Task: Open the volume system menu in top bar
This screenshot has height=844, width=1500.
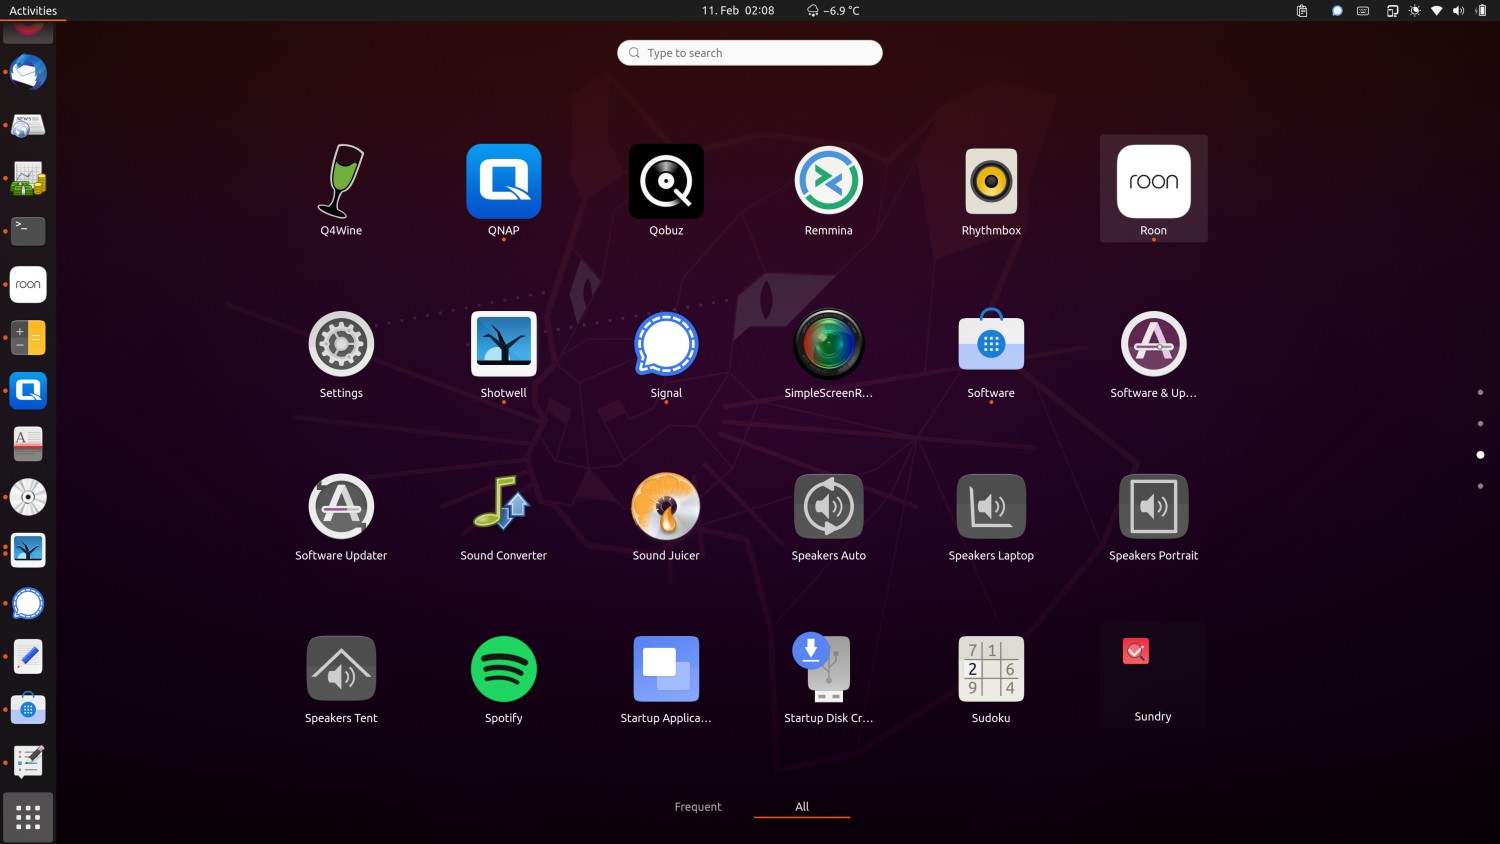Action: pos(1458,11)
